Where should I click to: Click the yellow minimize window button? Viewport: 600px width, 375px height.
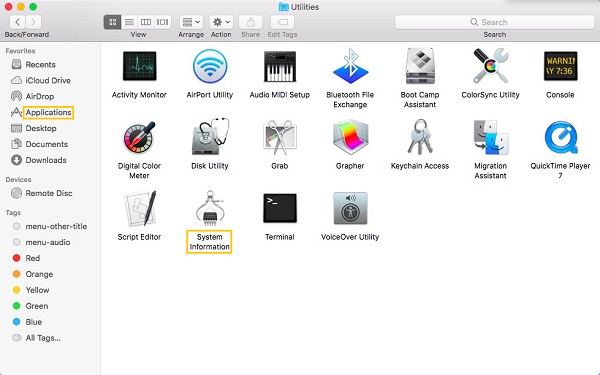tap(21, 7)
